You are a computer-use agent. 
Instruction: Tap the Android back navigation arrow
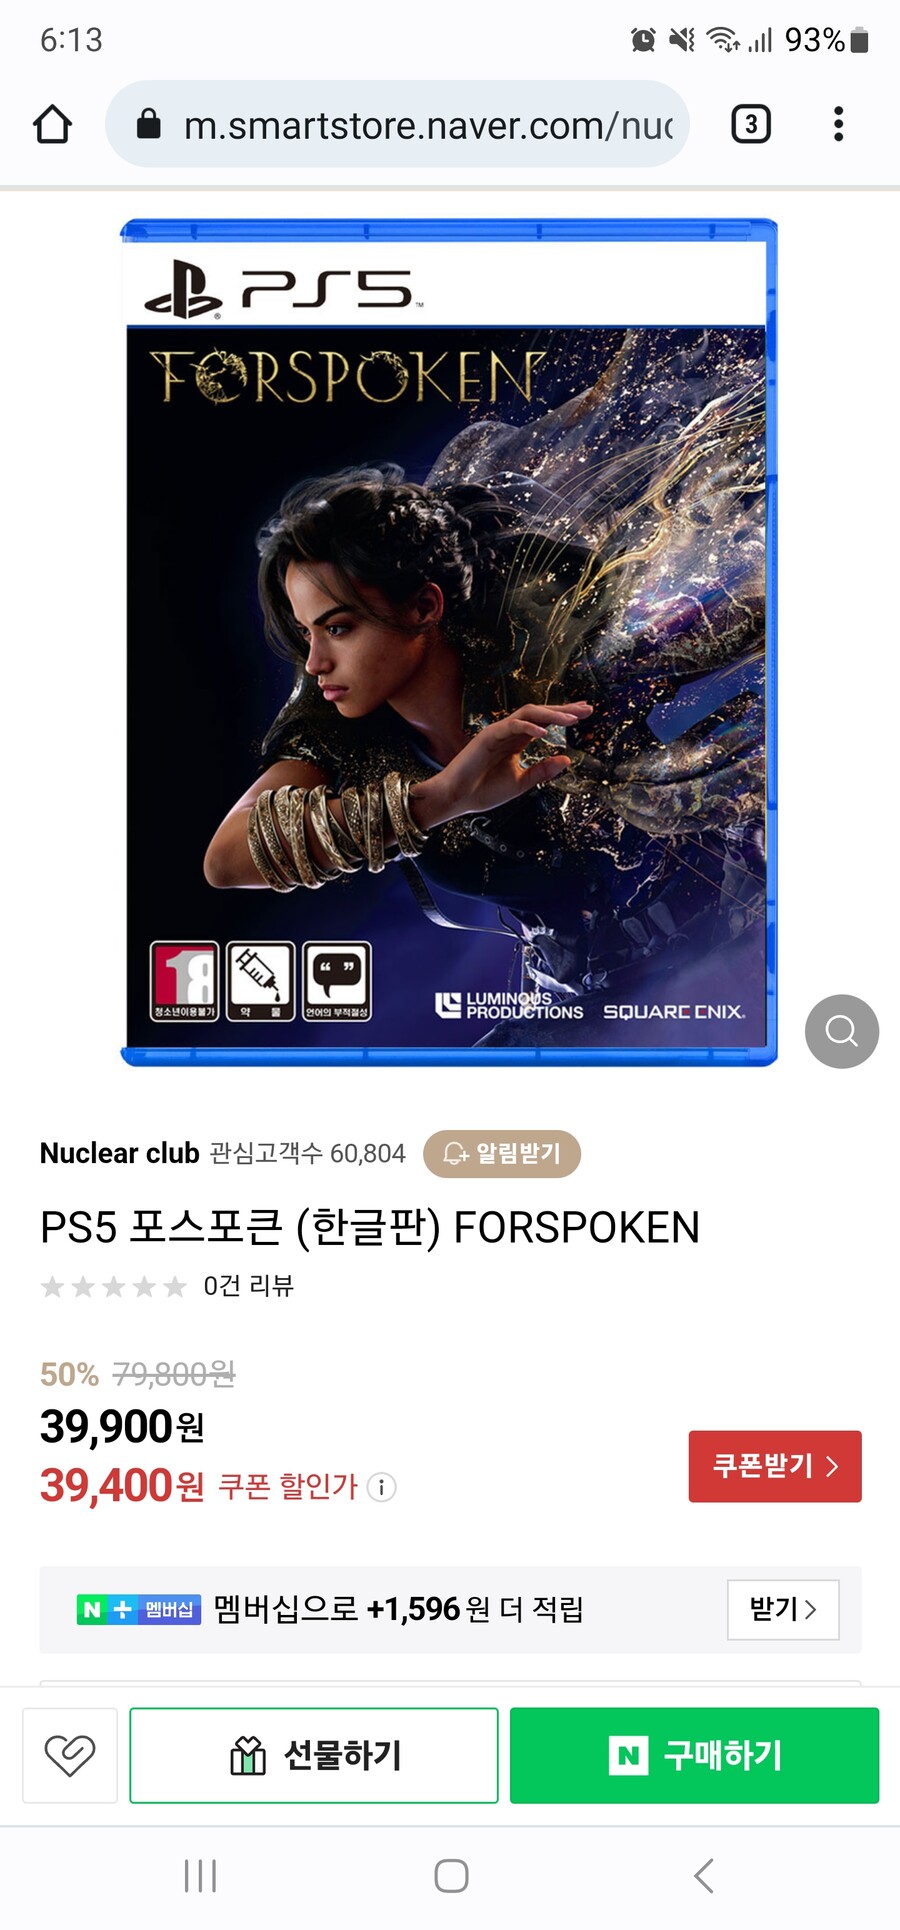click(x=704, y=1876)
